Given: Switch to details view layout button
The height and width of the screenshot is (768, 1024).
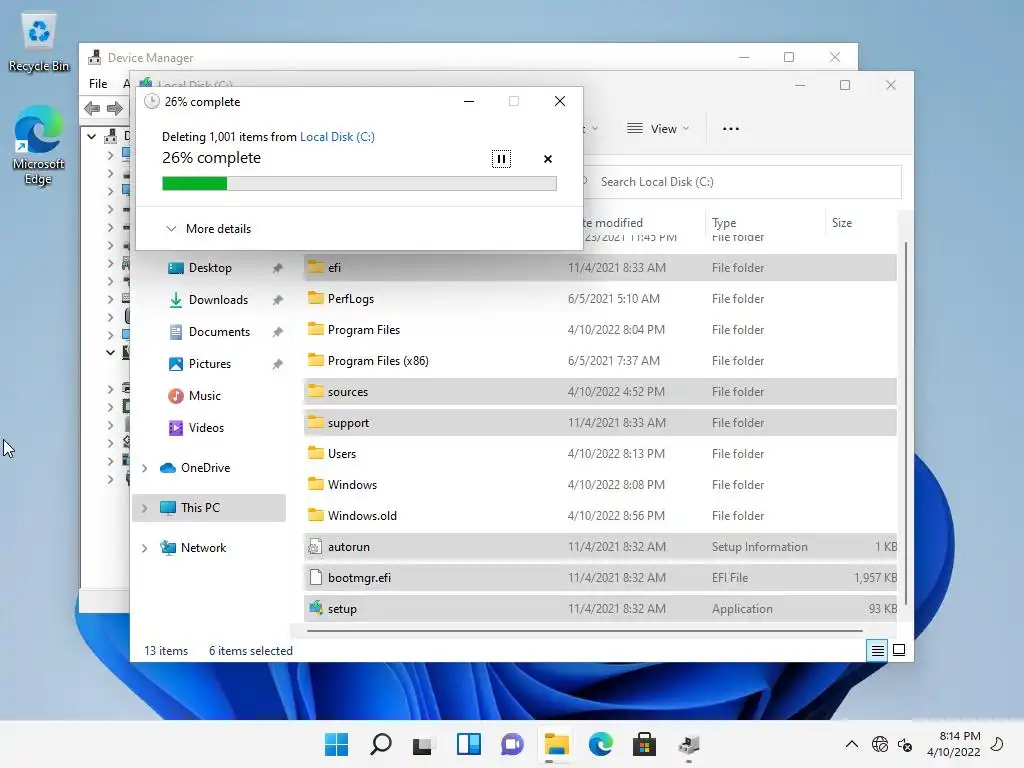Looking at the screenshot, I should tap(877, 650).
